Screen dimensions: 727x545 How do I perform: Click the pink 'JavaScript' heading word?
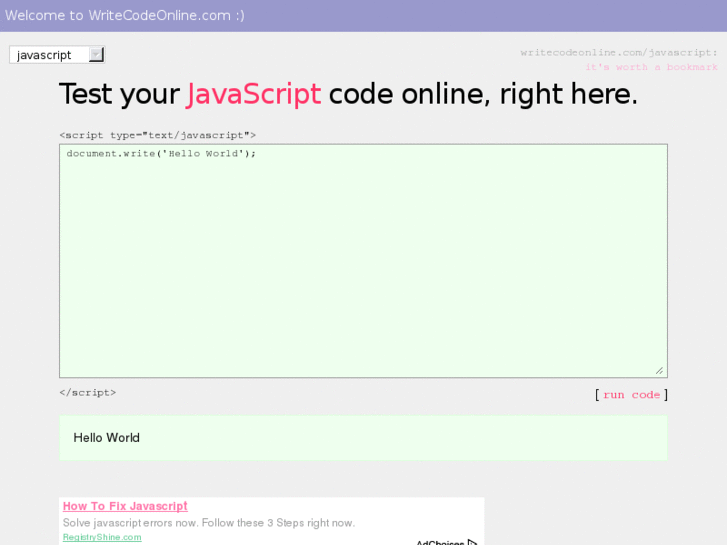coord(254,94)
